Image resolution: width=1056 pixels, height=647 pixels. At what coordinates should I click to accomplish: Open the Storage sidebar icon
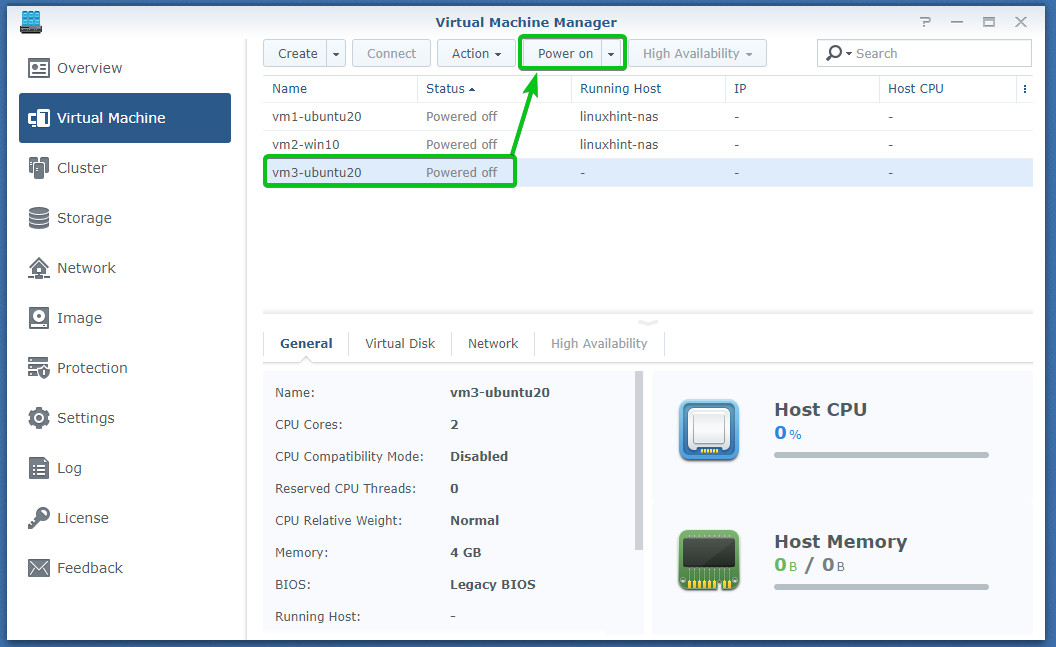tap(39, 218)
